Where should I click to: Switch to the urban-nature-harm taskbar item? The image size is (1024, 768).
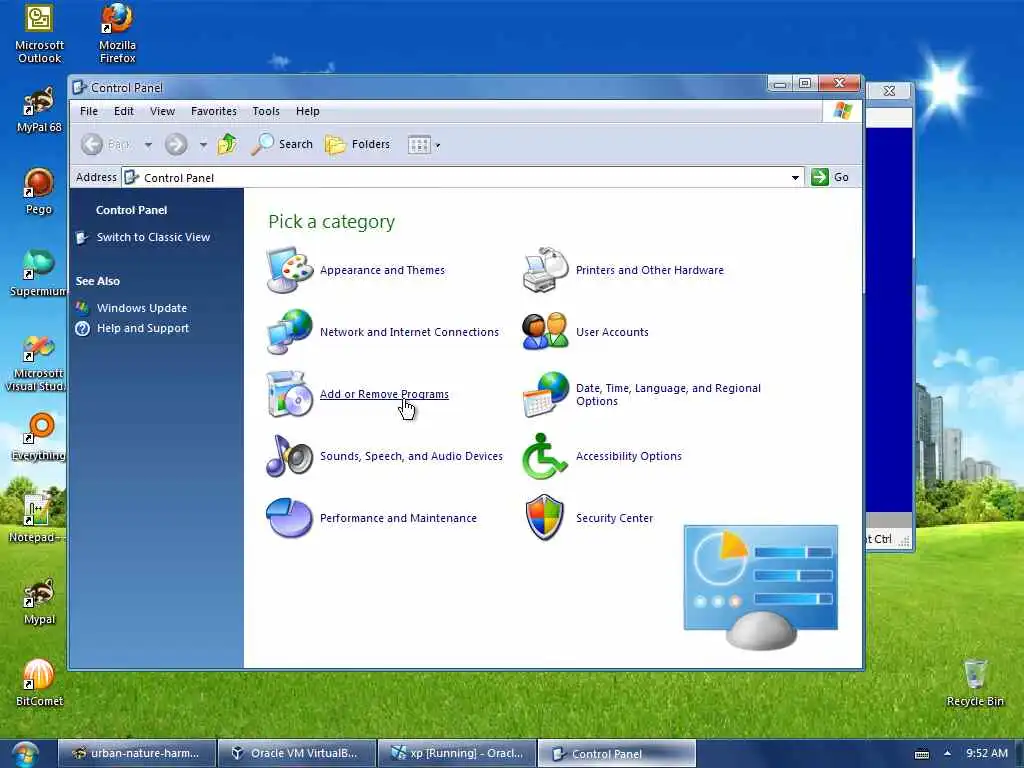(x=136, y=753)
